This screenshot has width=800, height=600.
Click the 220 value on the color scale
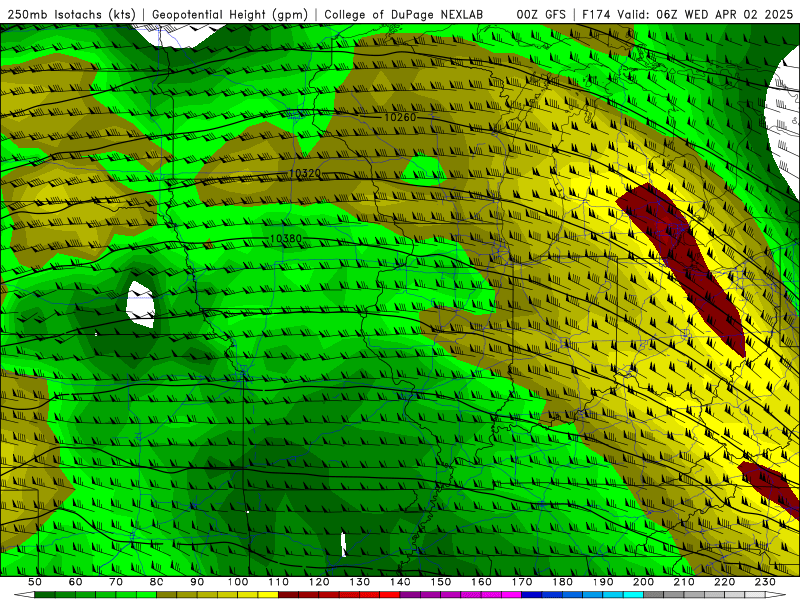click(x=725, y=582)
